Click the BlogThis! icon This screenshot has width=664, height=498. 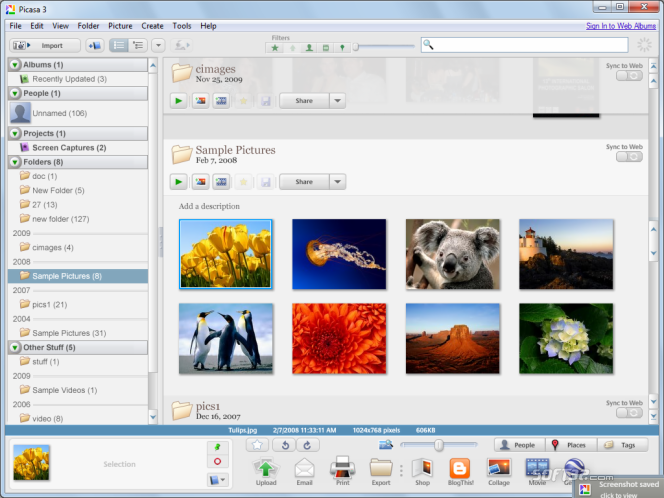pos(460,468)
